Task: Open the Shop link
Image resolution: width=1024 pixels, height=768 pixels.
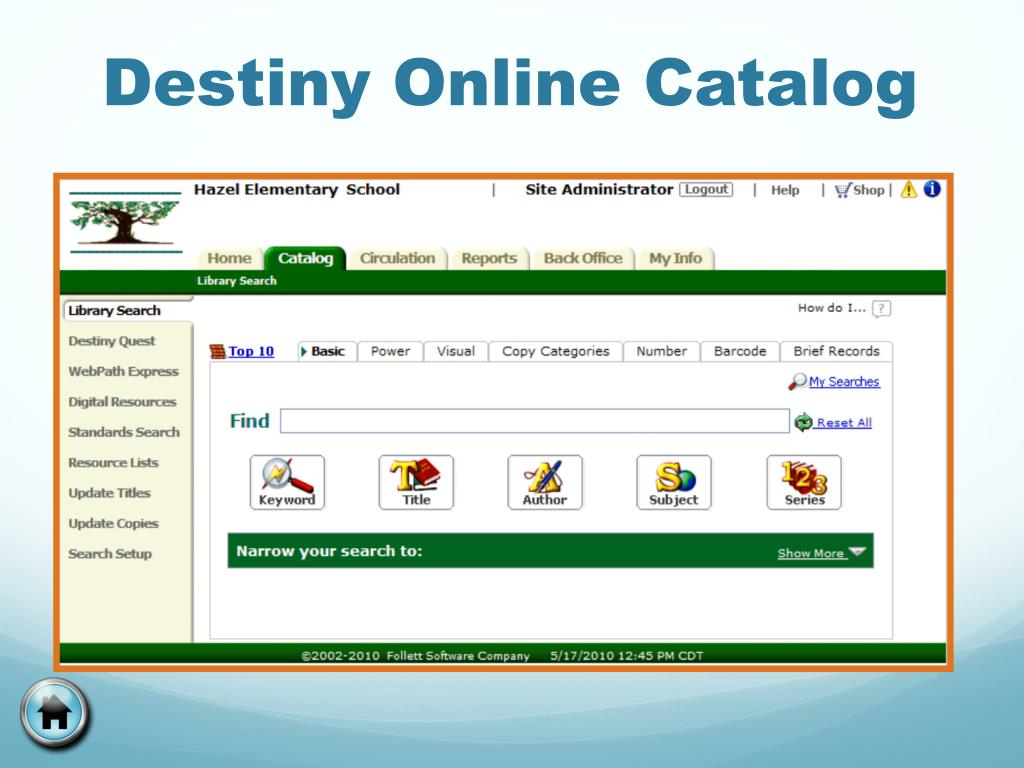Action: [x=869, y=190]
